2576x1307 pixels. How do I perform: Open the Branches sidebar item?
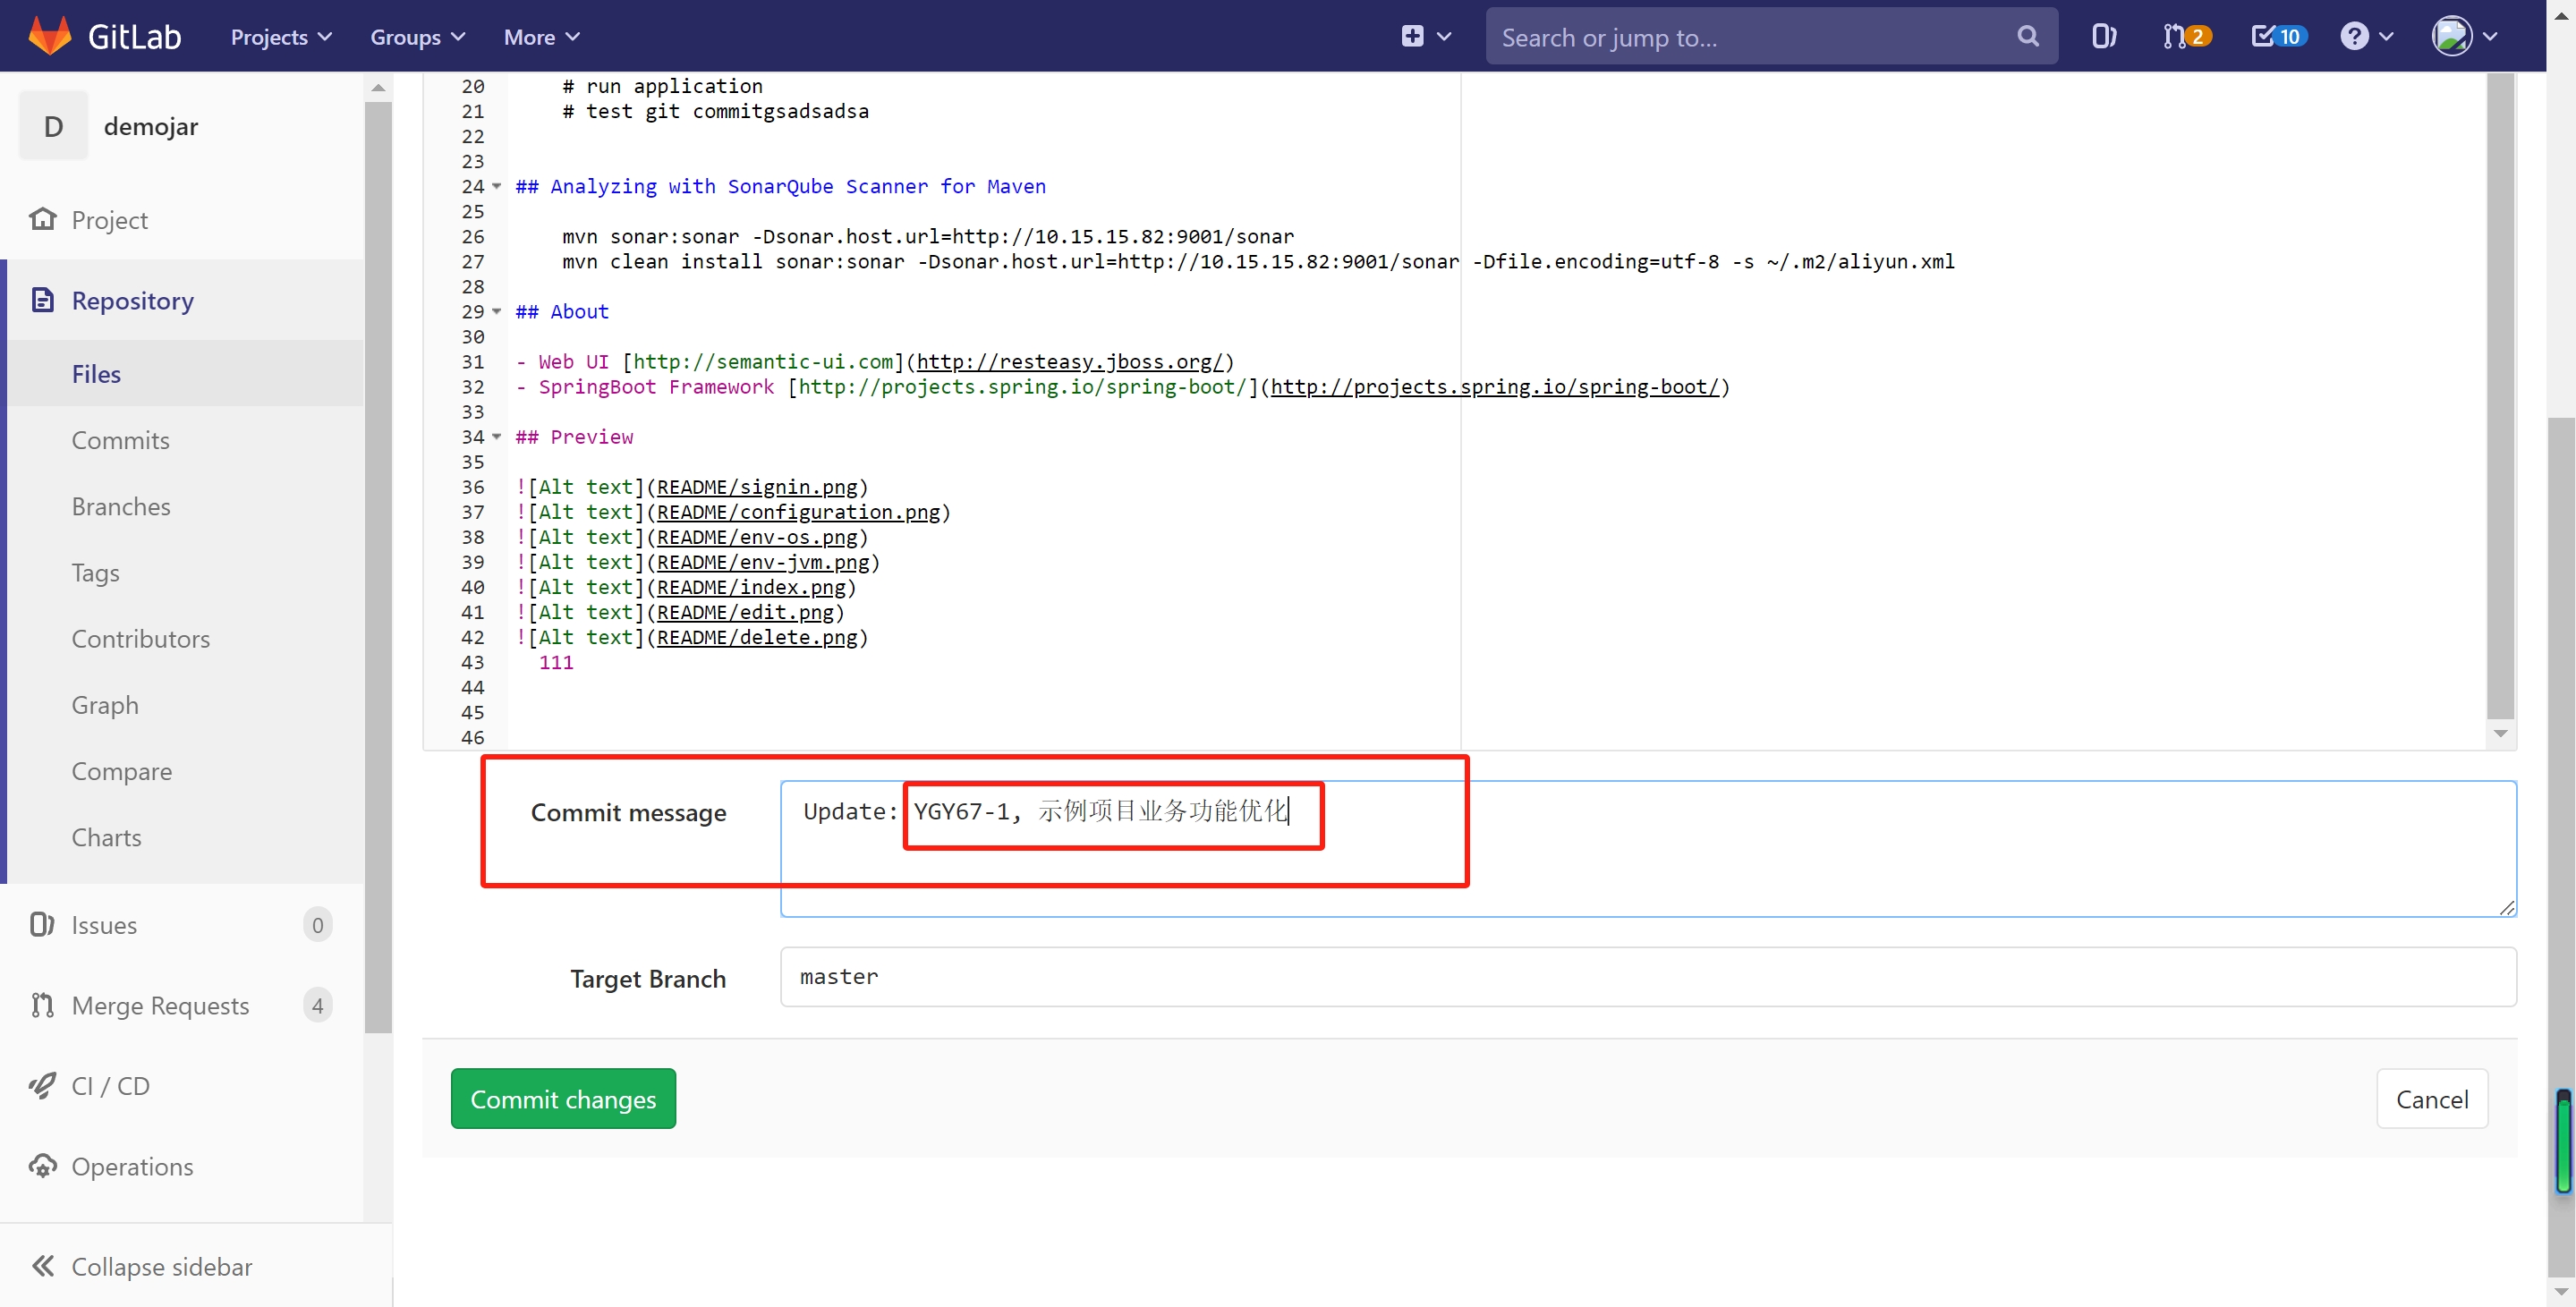(x=120, y=506)
